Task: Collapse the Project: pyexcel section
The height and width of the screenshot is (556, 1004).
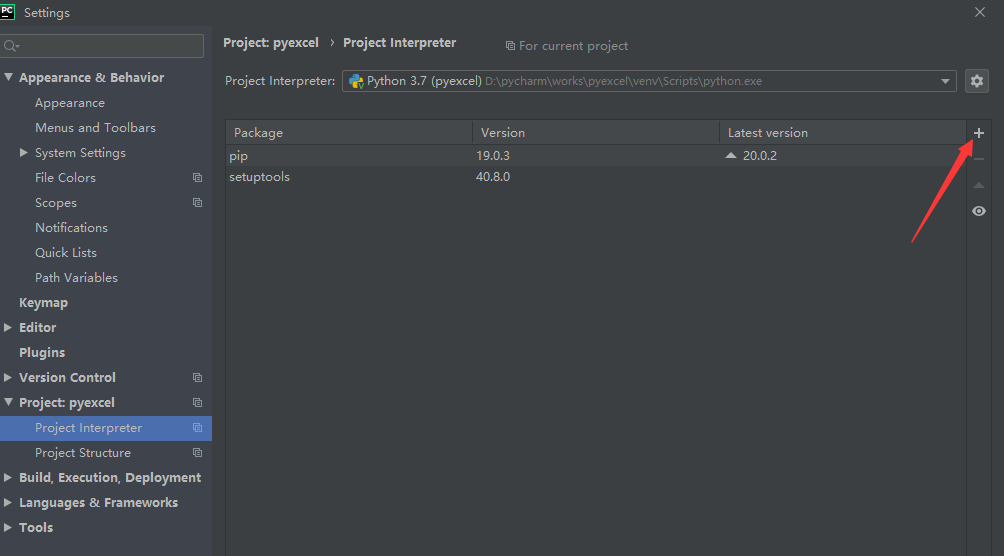Action: click(x=8, y=402)
